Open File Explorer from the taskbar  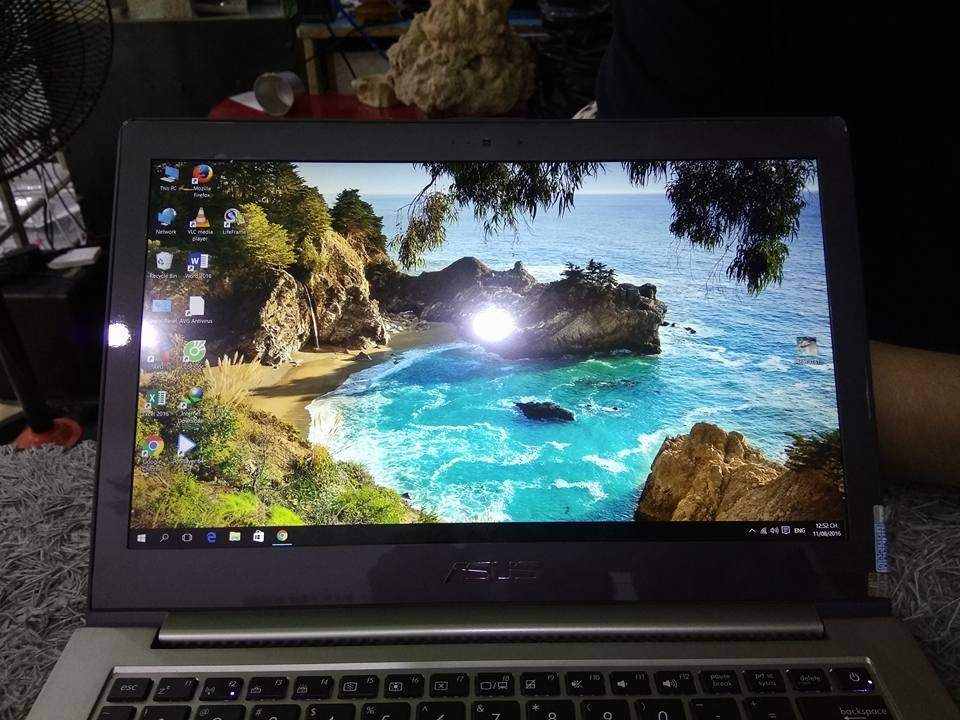(x=235, y=537)
